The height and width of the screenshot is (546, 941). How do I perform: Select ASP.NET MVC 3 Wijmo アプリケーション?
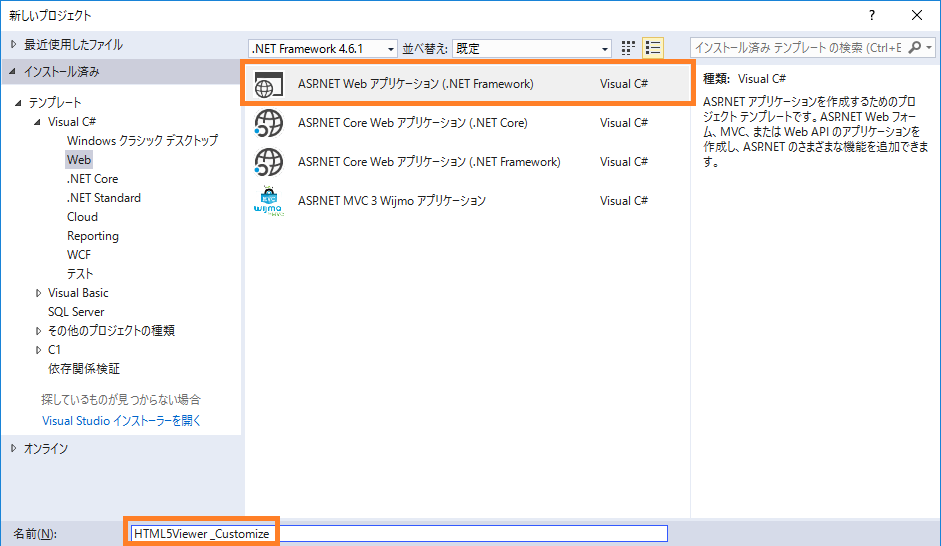(x=467, y=201)
